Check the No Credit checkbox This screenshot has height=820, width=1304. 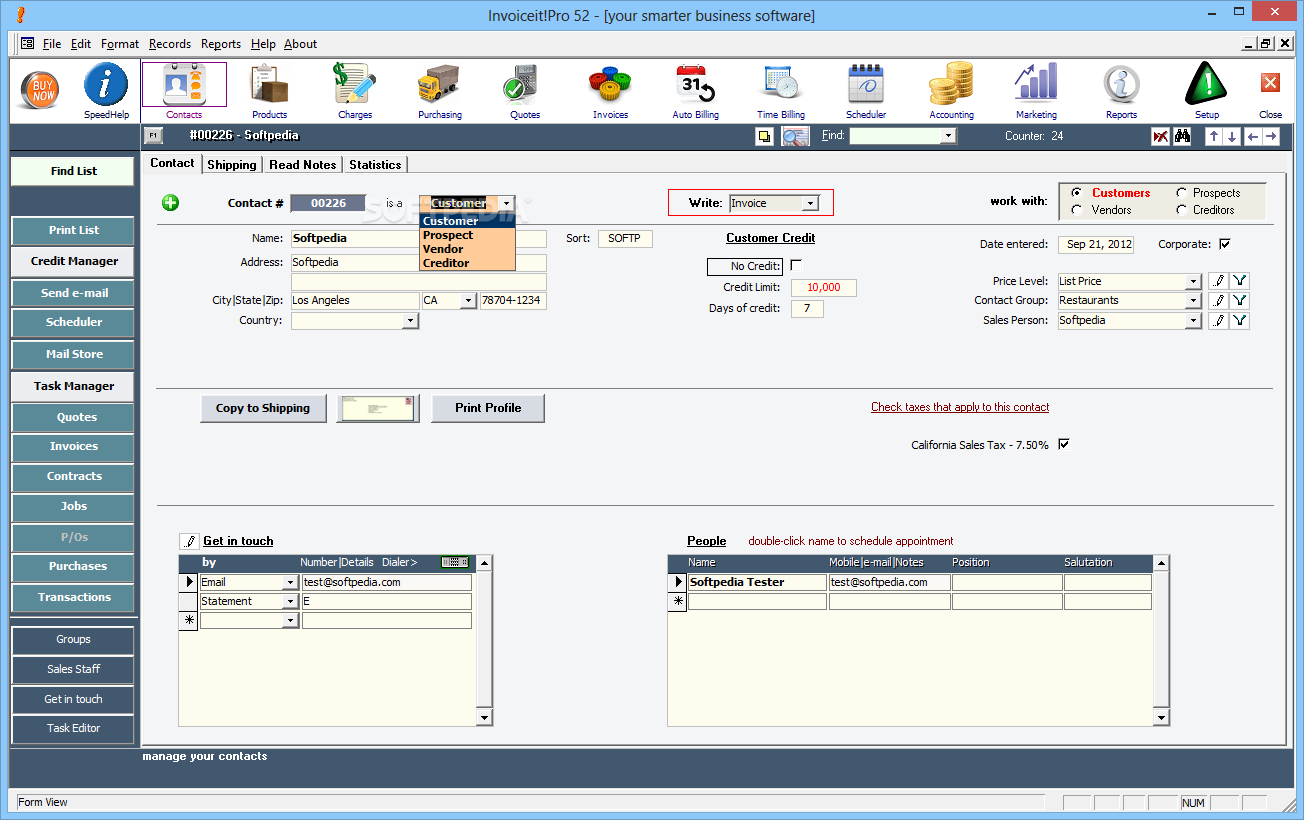point(796,265)
